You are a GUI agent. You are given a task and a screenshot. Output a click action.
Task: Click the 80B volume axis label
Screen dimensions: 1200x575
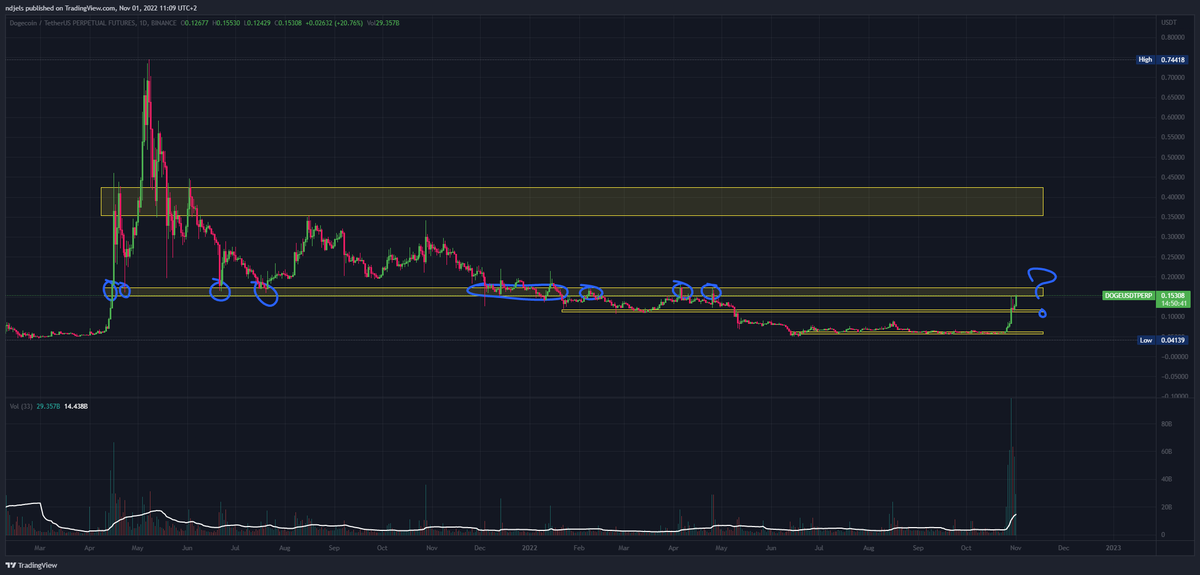click(1164, 424)
